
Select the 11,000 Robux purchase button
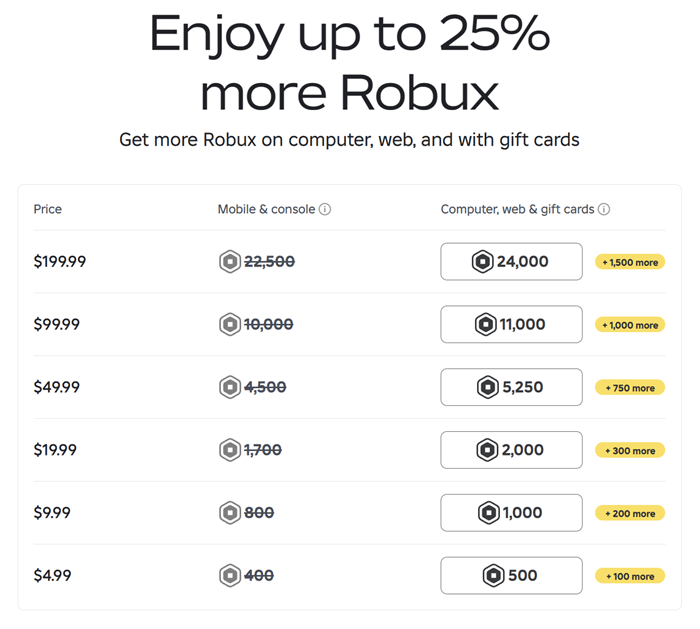click(511, 325)
